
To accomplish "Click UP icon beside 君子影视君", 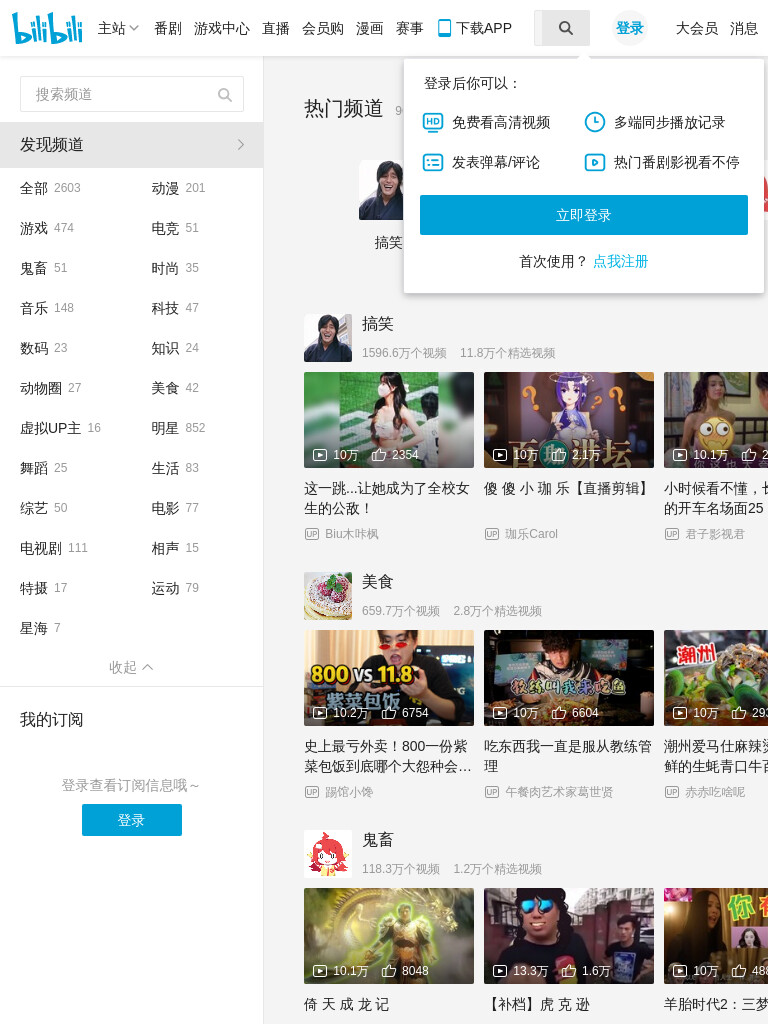I will point(671,534).
